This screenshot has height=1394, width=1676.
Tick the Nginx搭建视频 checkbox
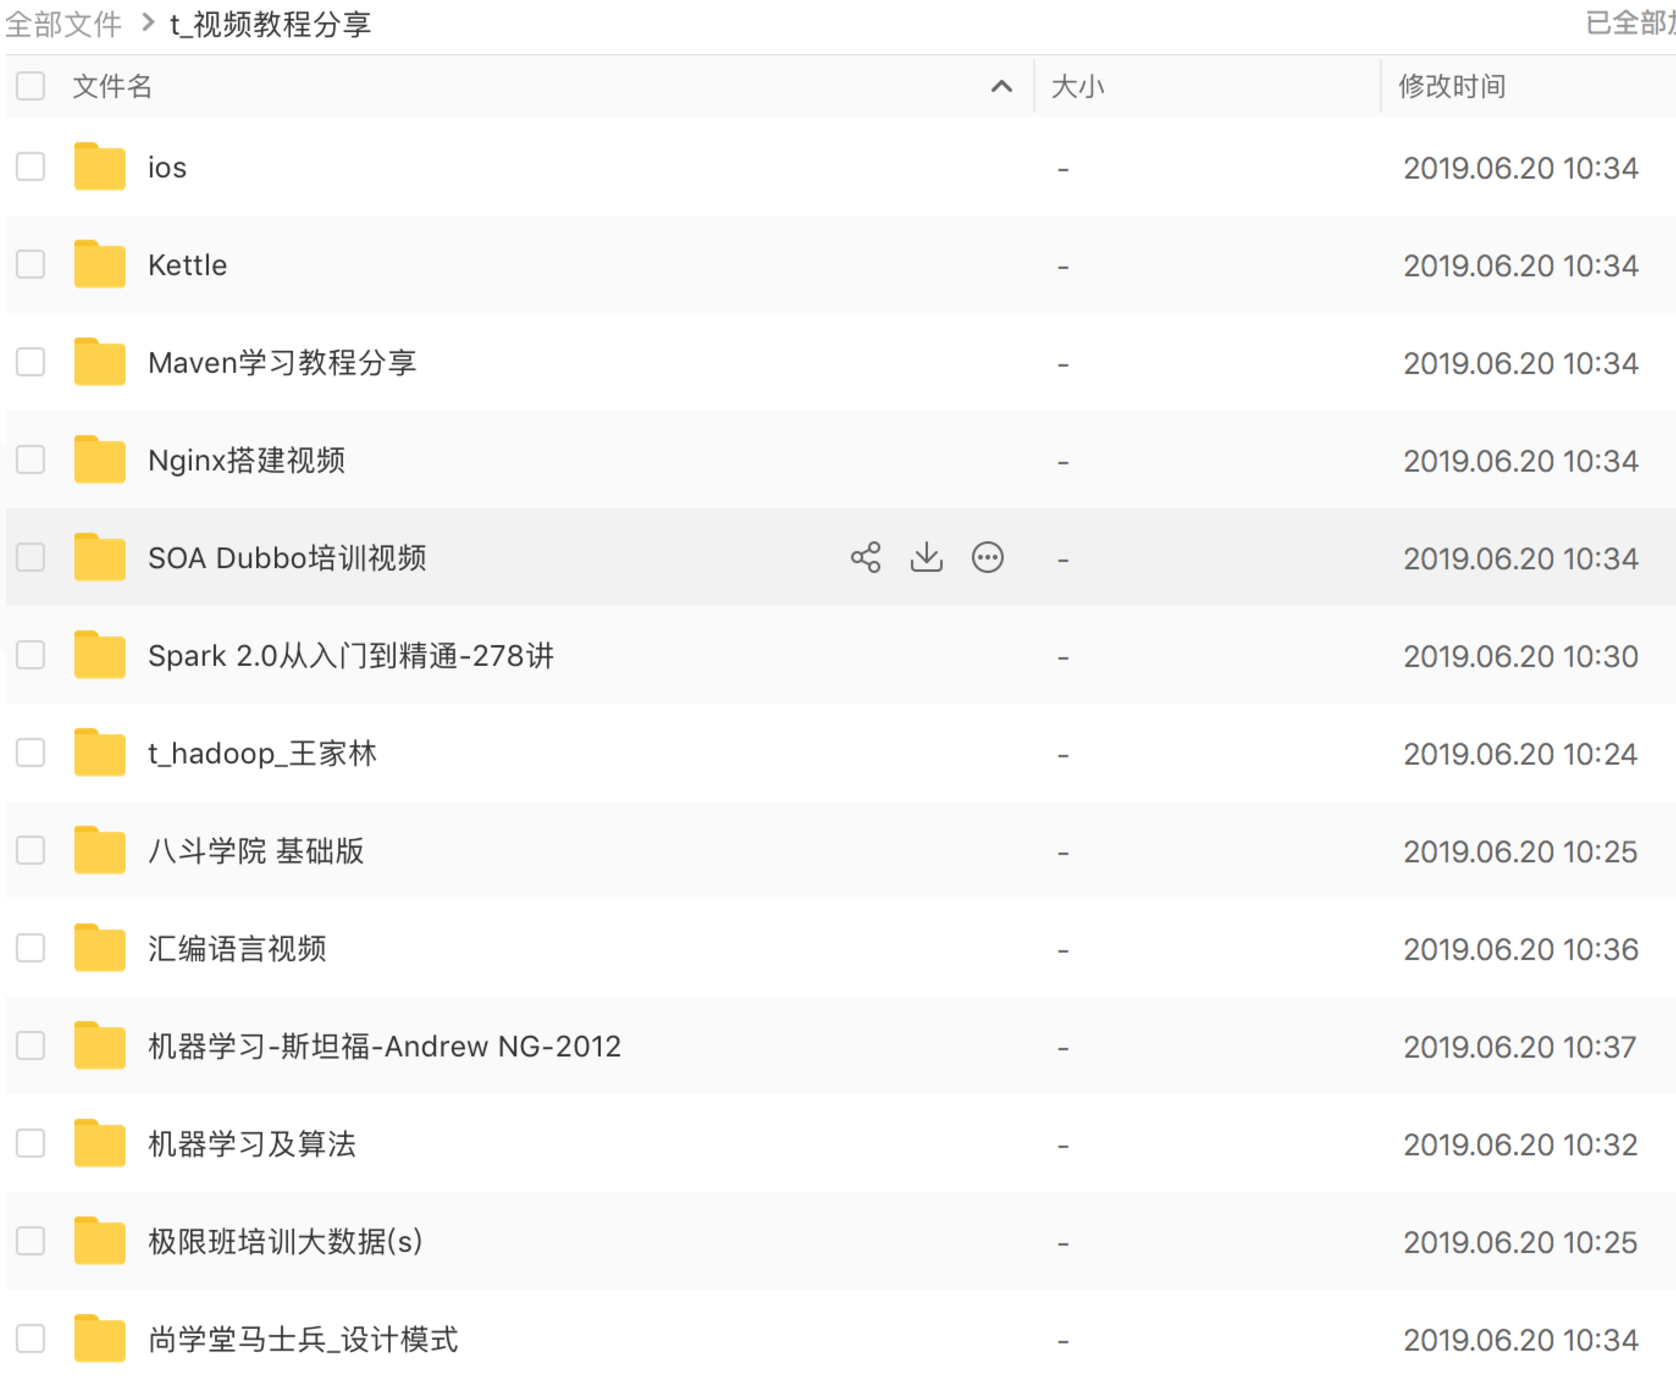31,459
